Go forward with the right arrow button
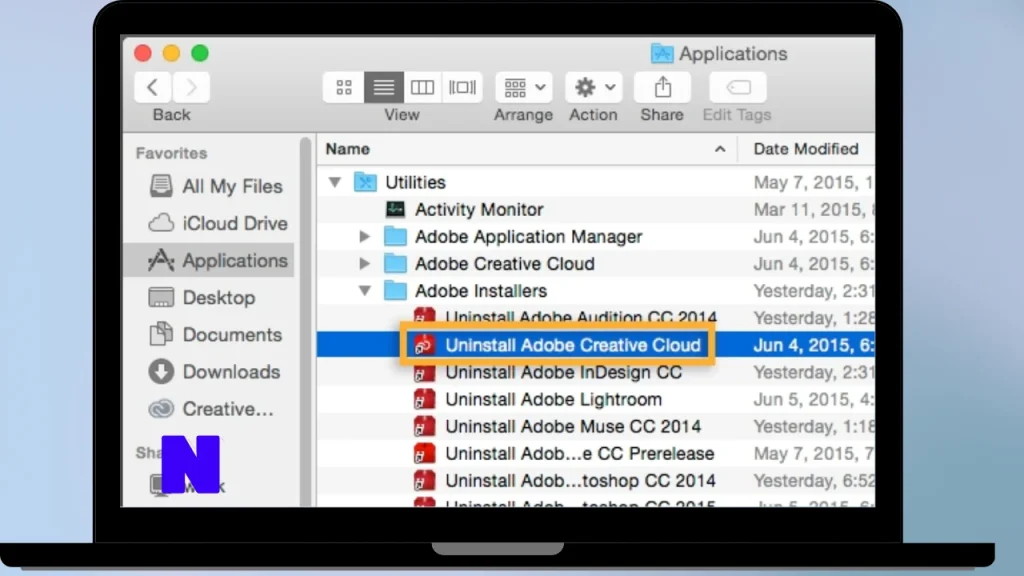1024x576 pixels. [x=191, y=87]
